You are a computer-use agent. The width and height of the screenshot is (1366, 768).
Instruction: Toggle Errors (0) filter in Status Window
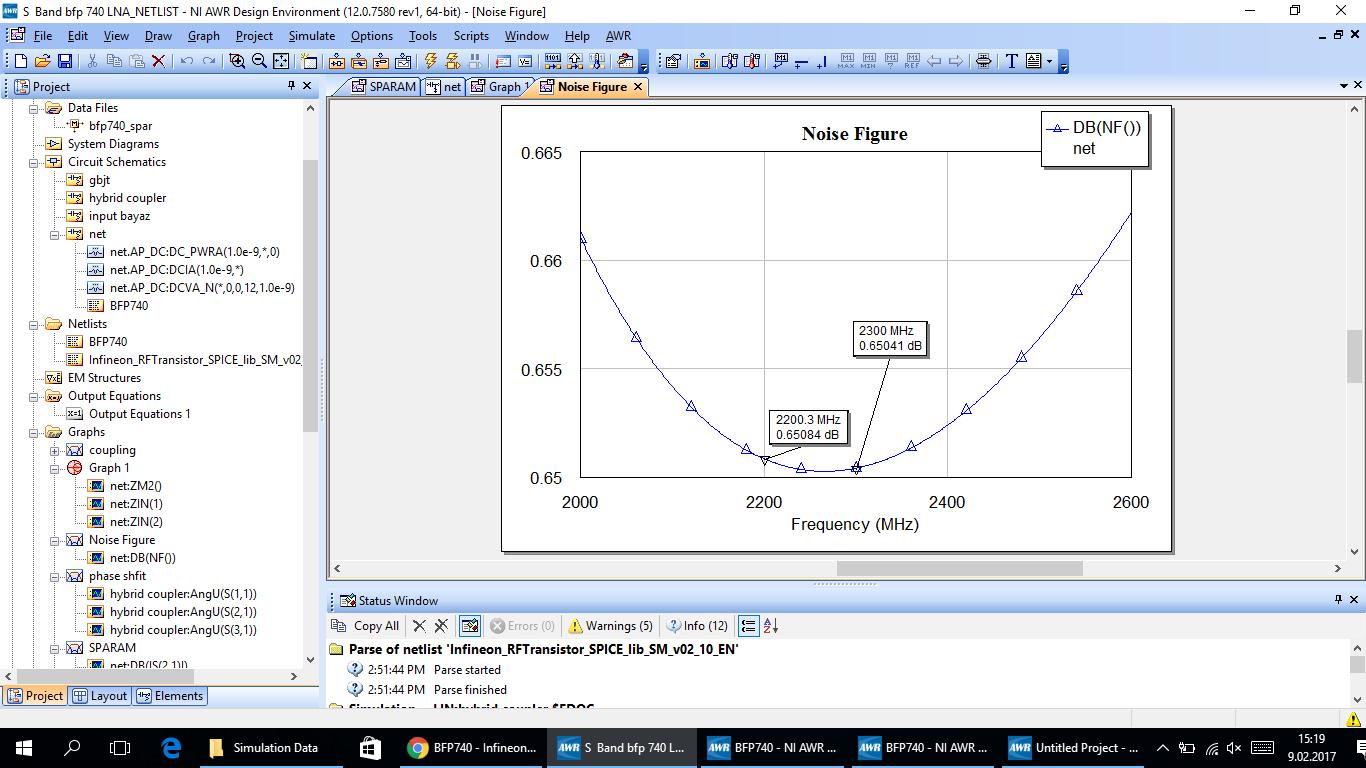522,626
